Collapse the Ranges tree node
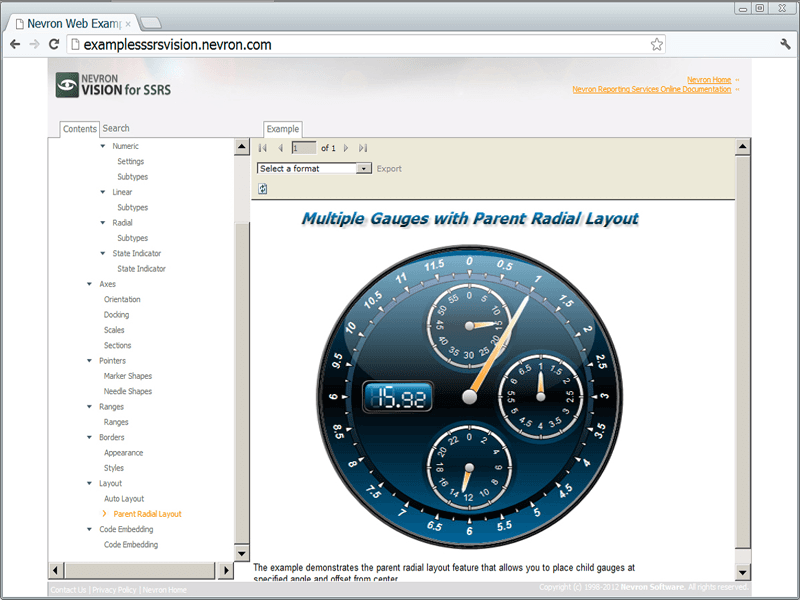800x600 pixels. click(89, 406)
